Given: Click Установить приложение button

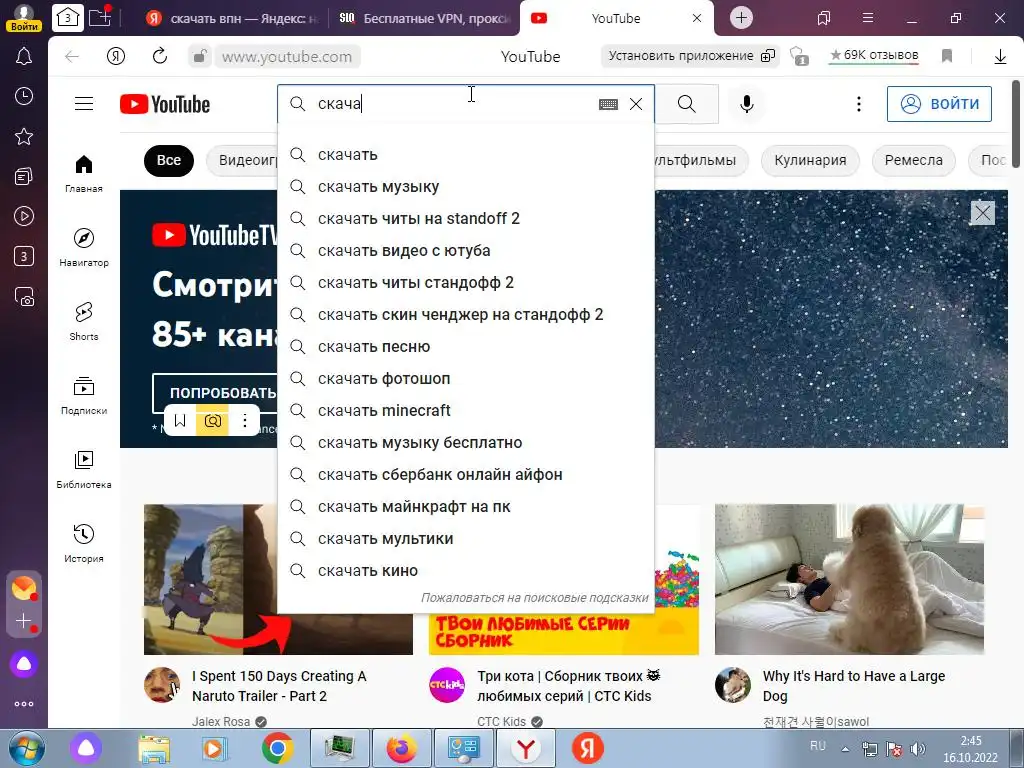Looking at the screenshot, I should (x=691, y=56).
